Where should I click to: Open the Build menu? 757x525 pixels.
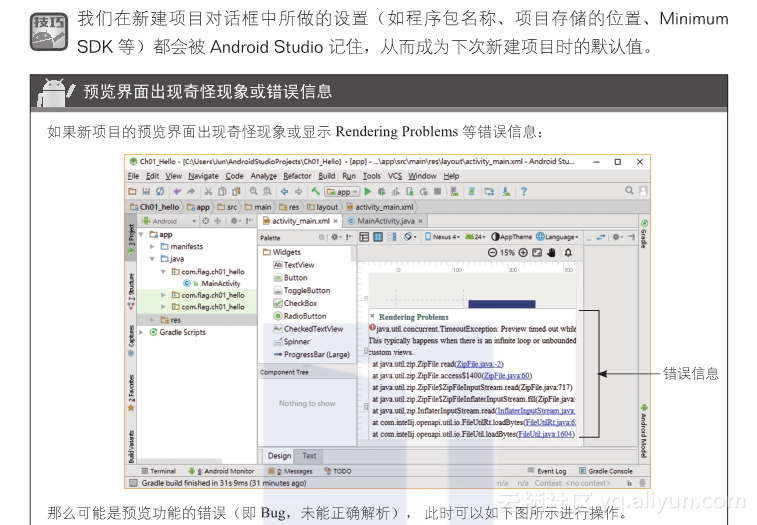point(326,176)
